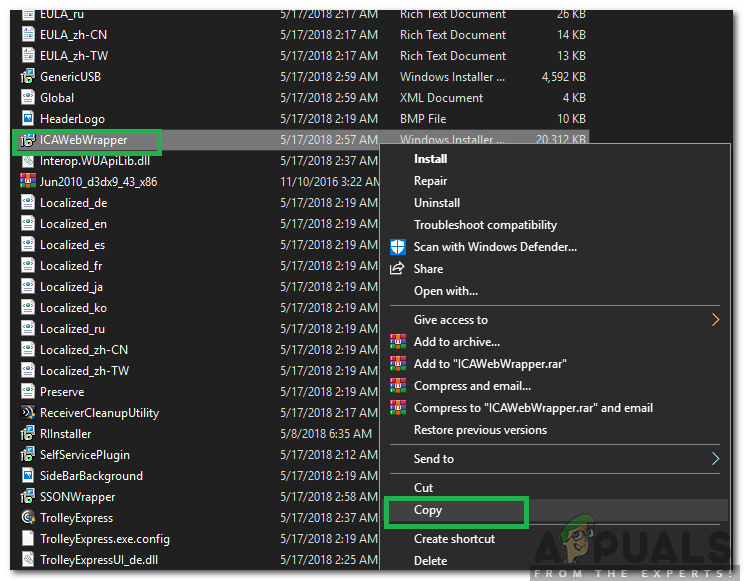Screen dimensions: 744x581
Task: Click the Preserve file icon
Action: [28, 392]
